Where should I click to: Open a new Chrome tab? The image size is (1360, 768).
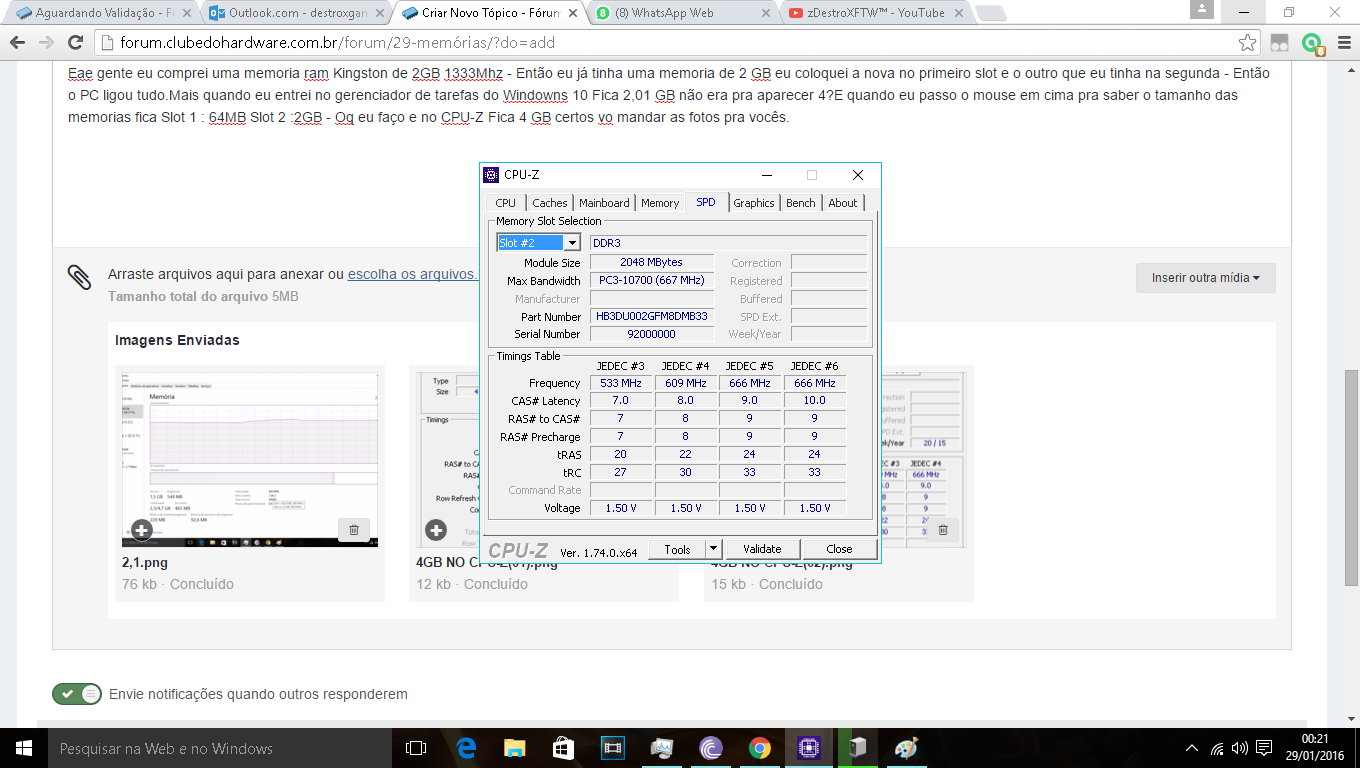coord(990,13)
